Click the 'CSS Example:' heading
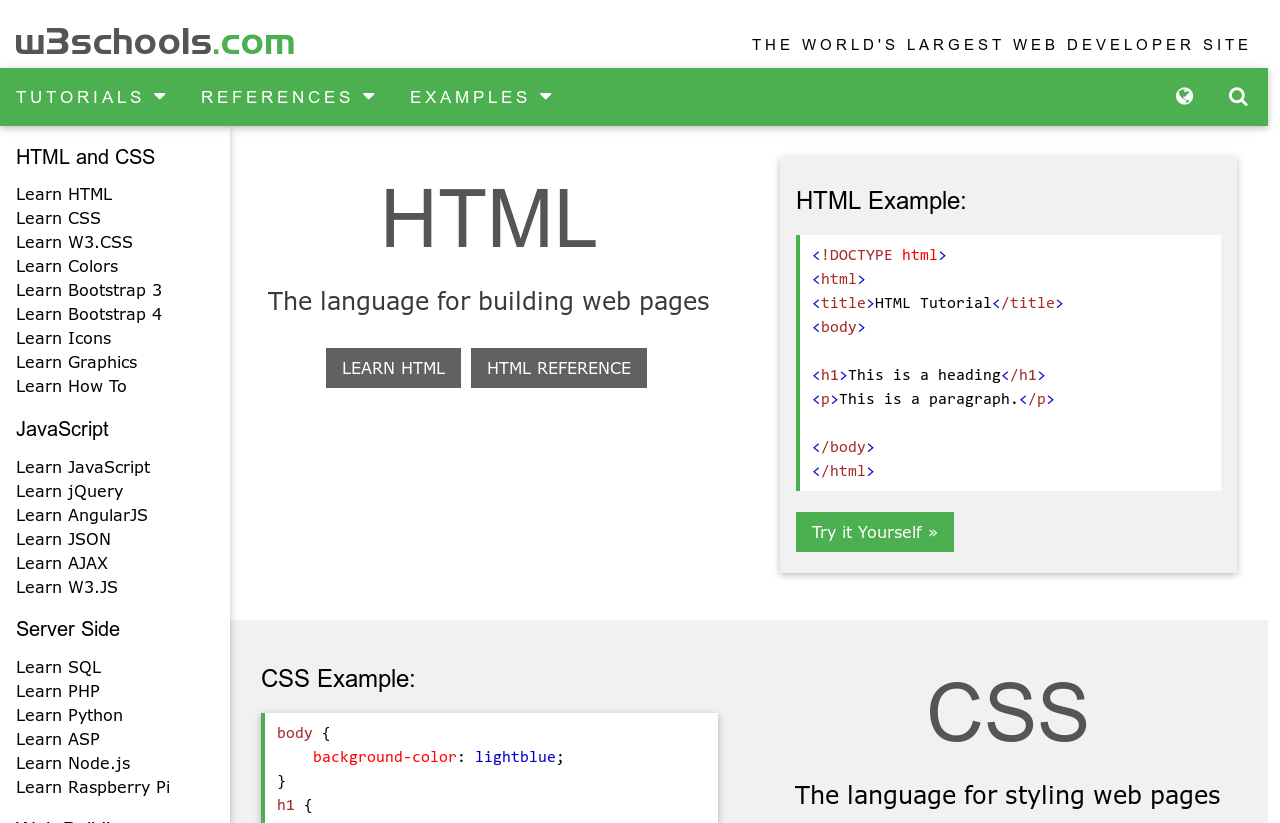Viewport: 1280px width, 823px height. pos(338,679)
